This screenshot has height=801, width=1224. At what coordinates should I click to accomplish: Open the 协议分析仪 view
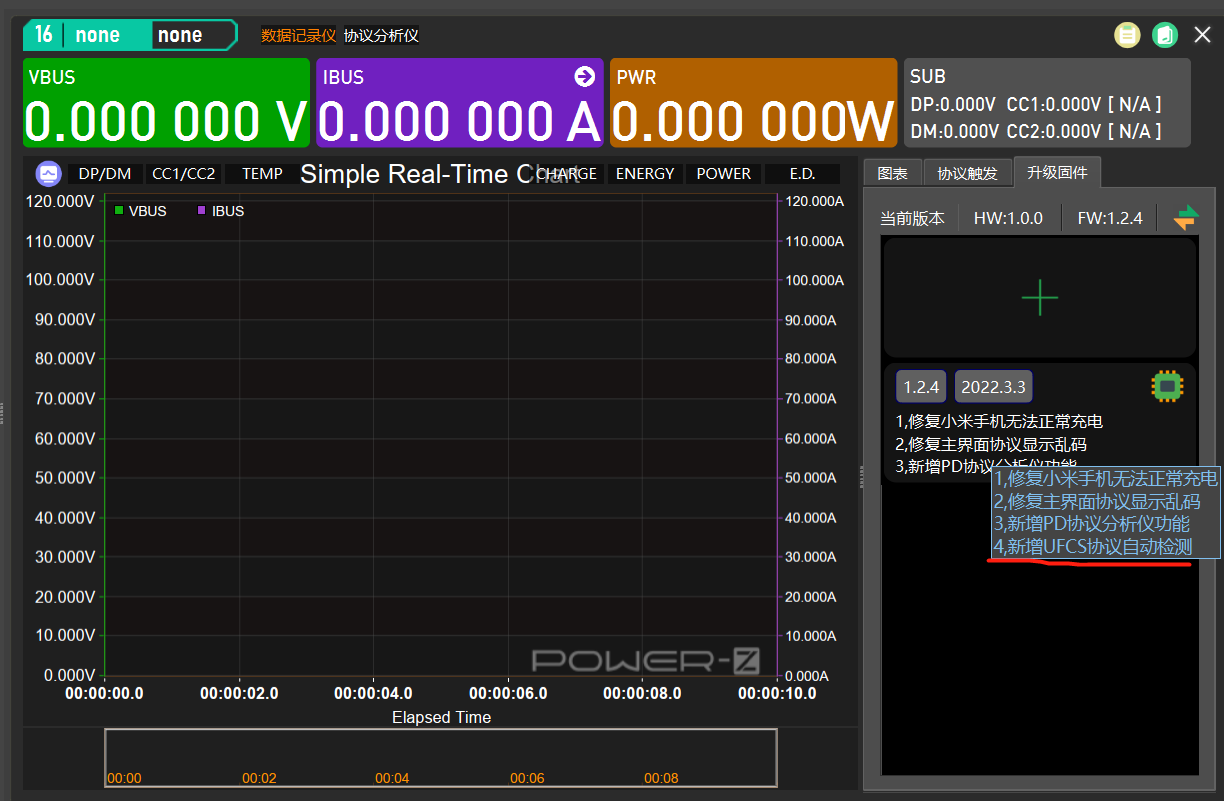pyautogui.click(x=381, y=36)
